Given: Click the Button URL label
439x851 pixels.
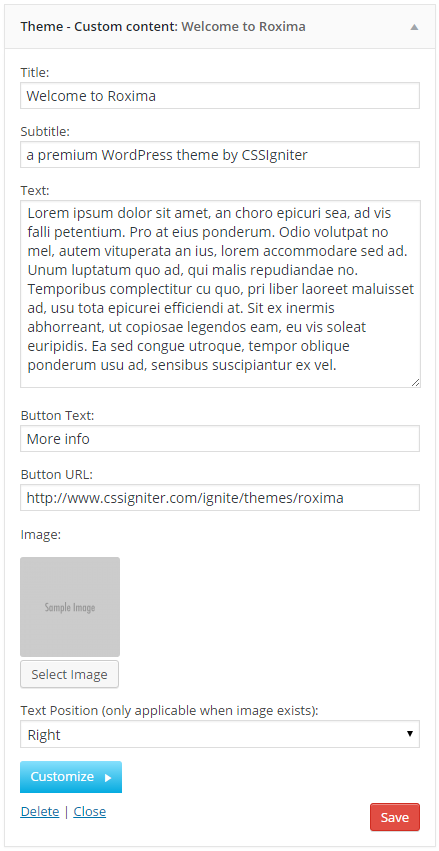Looking at the screenshot, I should tap(57, 474).
